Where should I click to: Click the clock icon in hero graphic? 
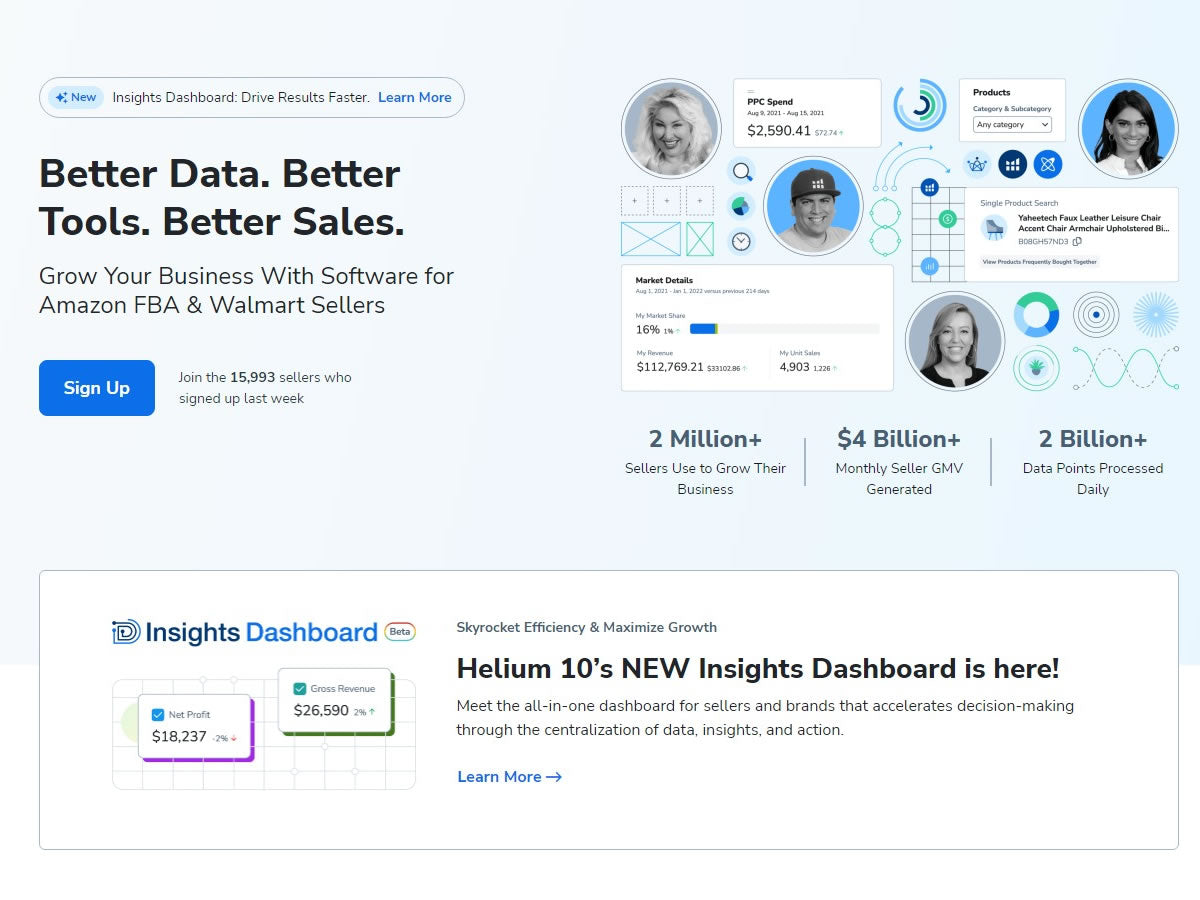click(741, 241)
